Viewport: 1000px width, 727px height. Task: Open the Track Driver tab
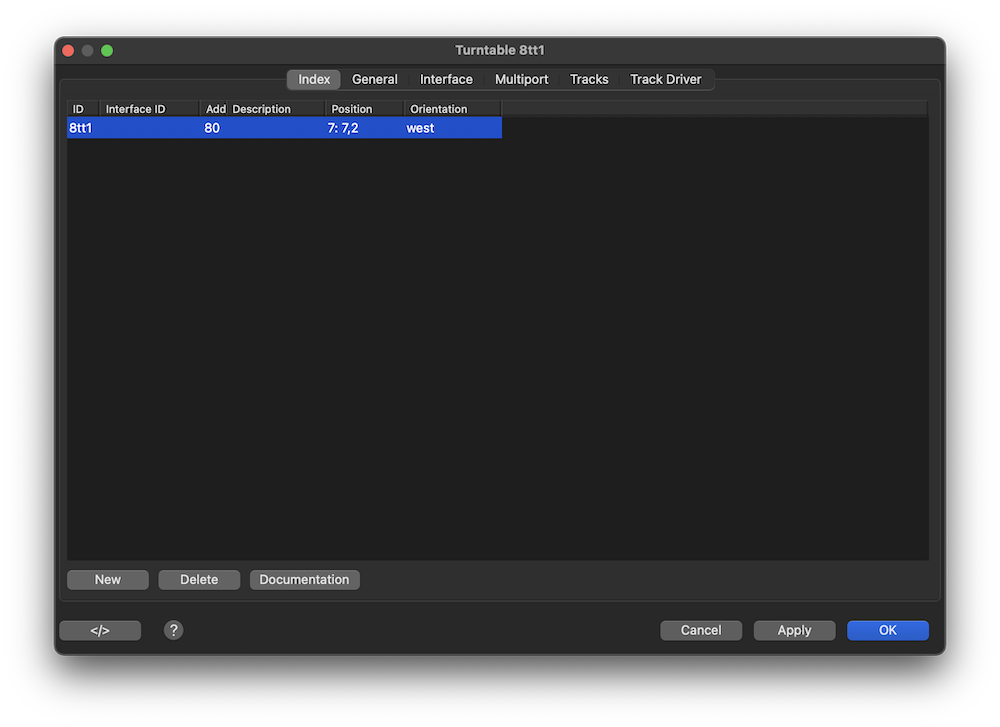tap(666, 79)
